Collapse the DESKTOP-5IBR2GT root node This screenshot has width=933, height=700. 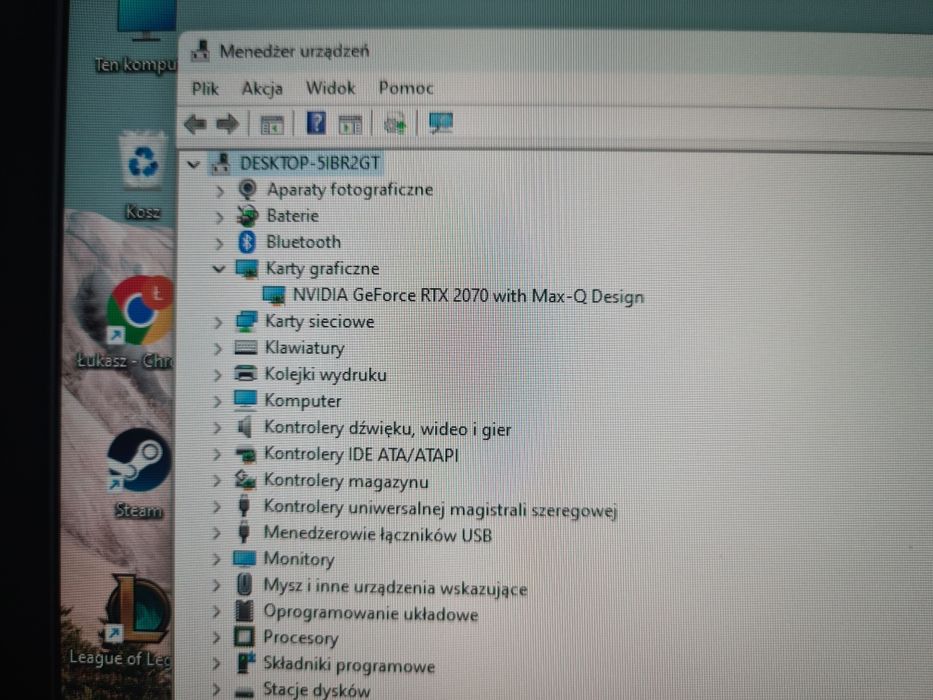click(193, 164)
